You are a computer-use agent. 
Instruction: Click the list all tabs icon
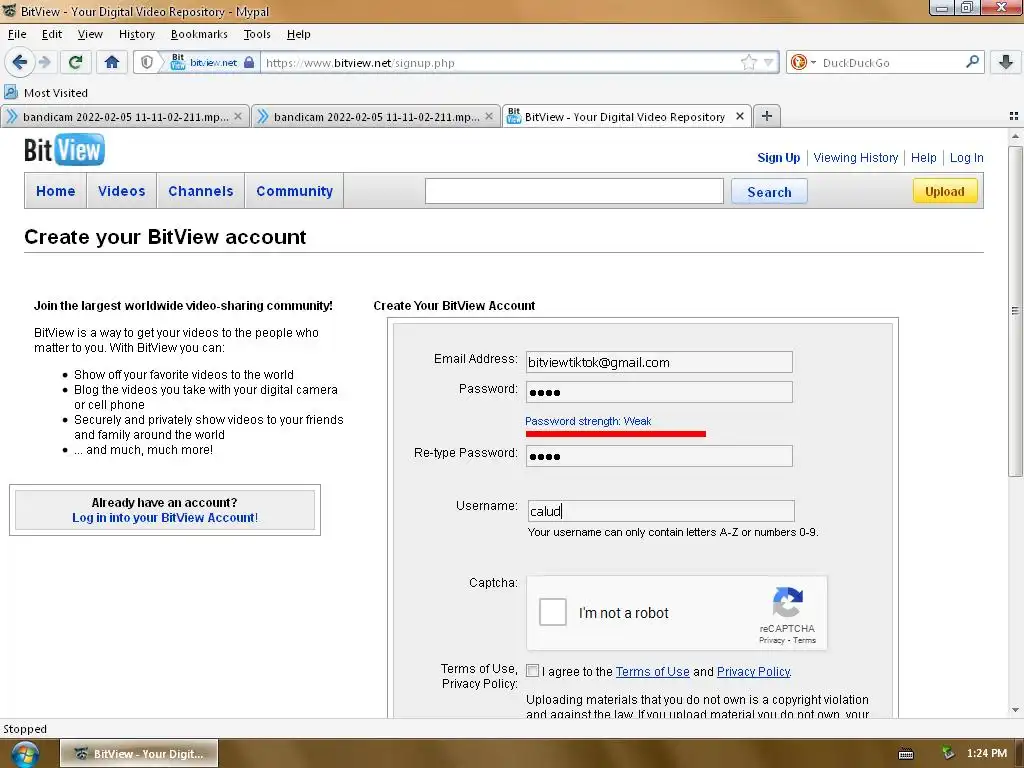click(x=1014, y=116)
